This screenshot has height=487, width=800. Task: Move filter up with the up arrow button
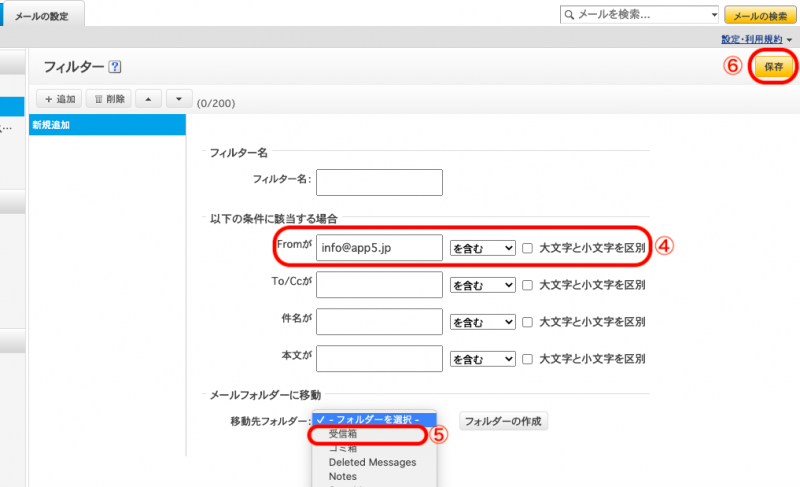[148, 99]
